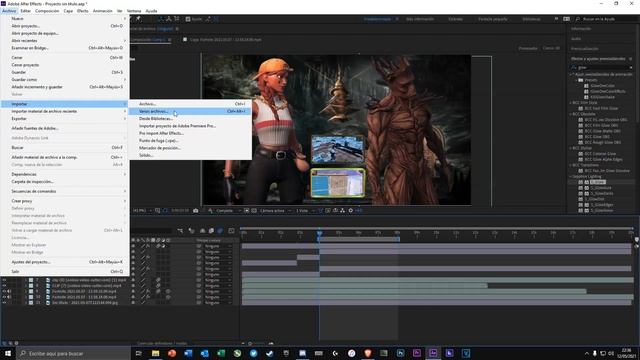
Task: Hide layer 8 with its eye toggle
Action: 4,286
